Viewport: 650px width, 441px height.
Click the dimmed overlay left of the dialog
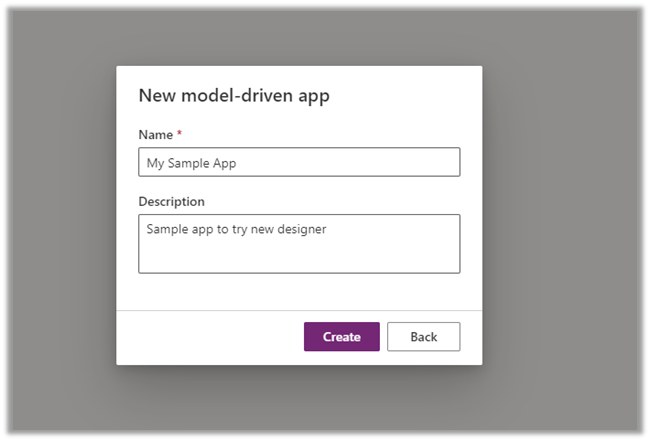[x=60, y=220]
